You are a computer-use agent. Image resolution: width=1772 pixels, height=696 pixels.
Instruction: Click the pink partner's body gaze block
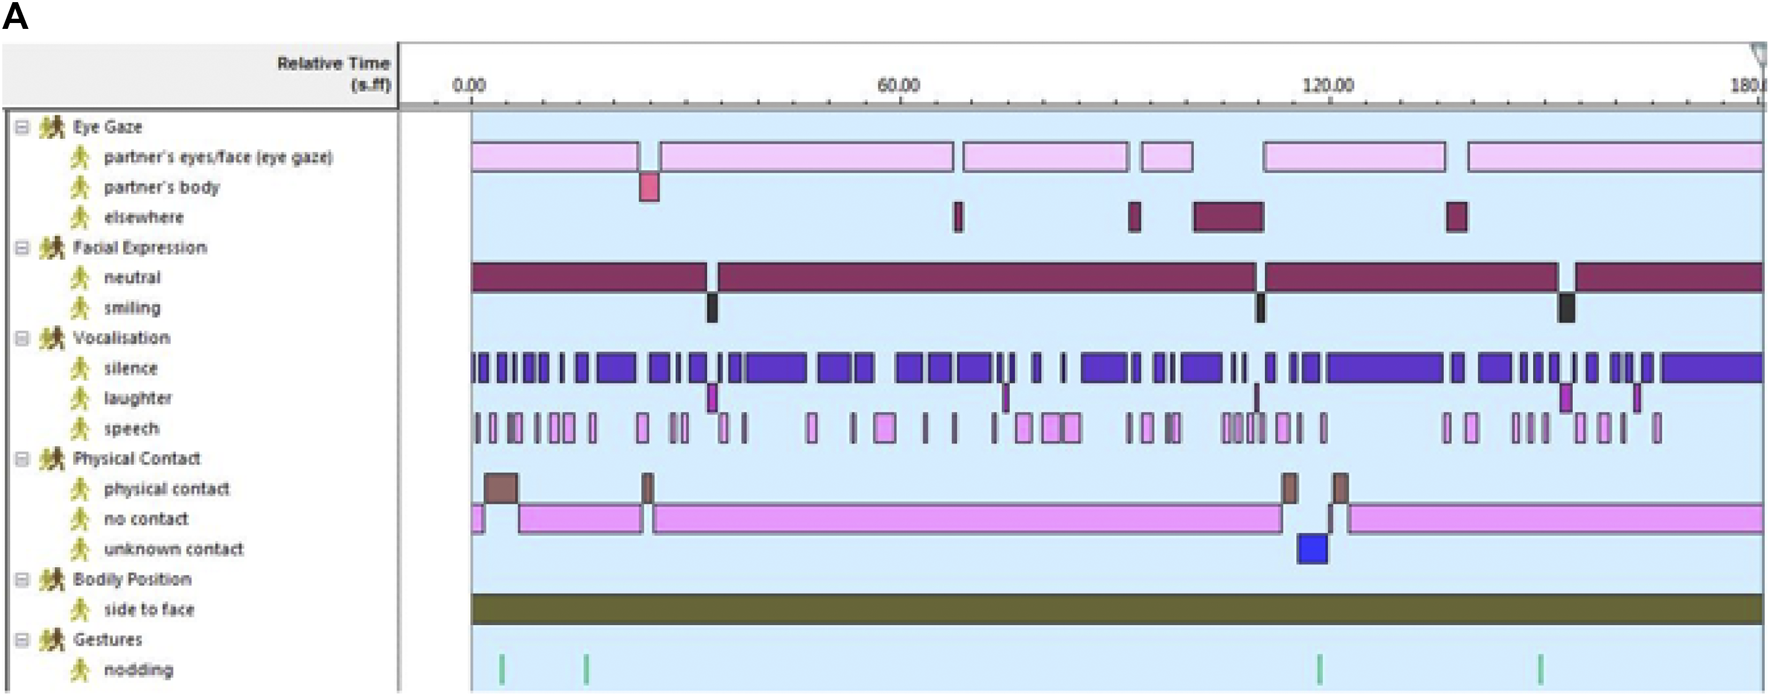[649, 187]
